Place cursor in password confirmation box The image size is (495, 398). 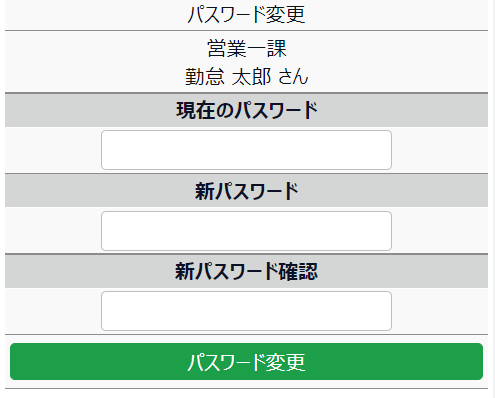point(246,311)
